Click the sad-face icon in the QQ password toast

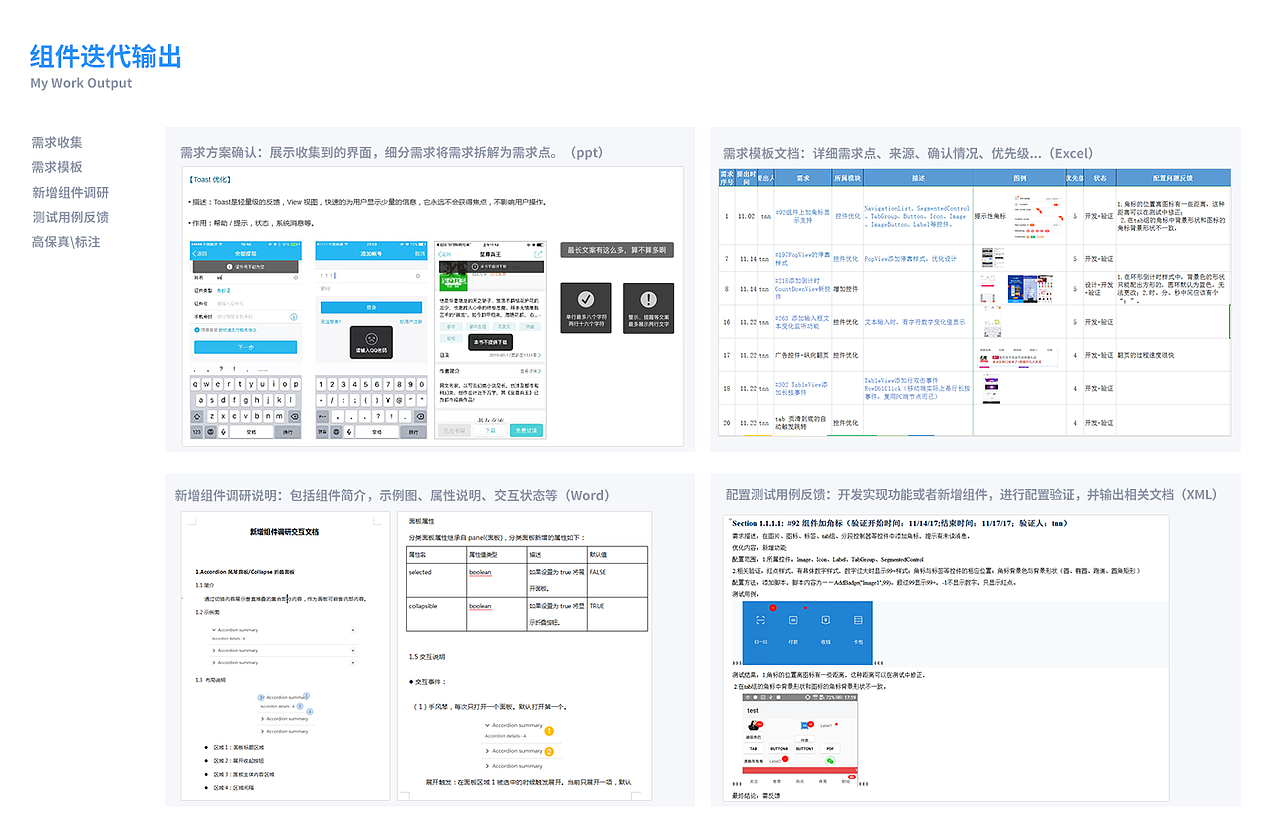[371, 339]
